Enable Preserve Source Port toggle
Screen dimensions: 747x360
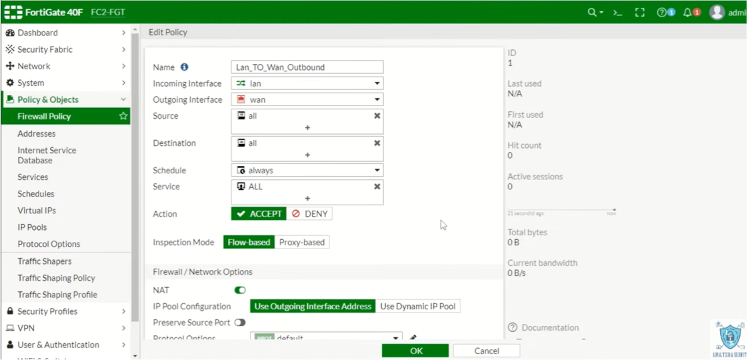(x=240, y=322)
